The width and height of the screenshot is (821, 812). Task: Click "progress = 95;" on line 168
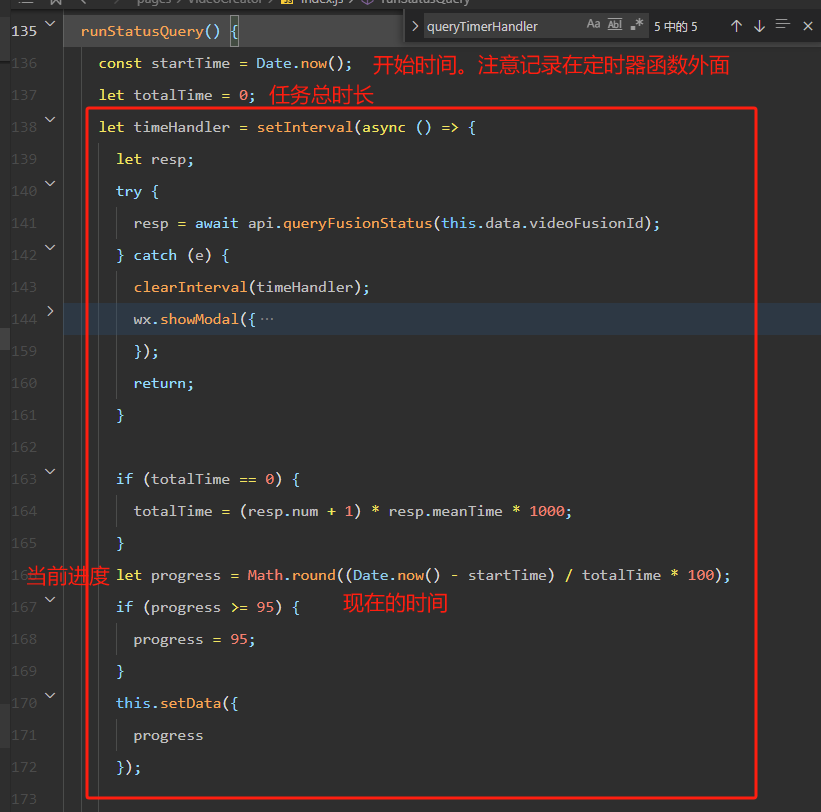coord(194,640)
